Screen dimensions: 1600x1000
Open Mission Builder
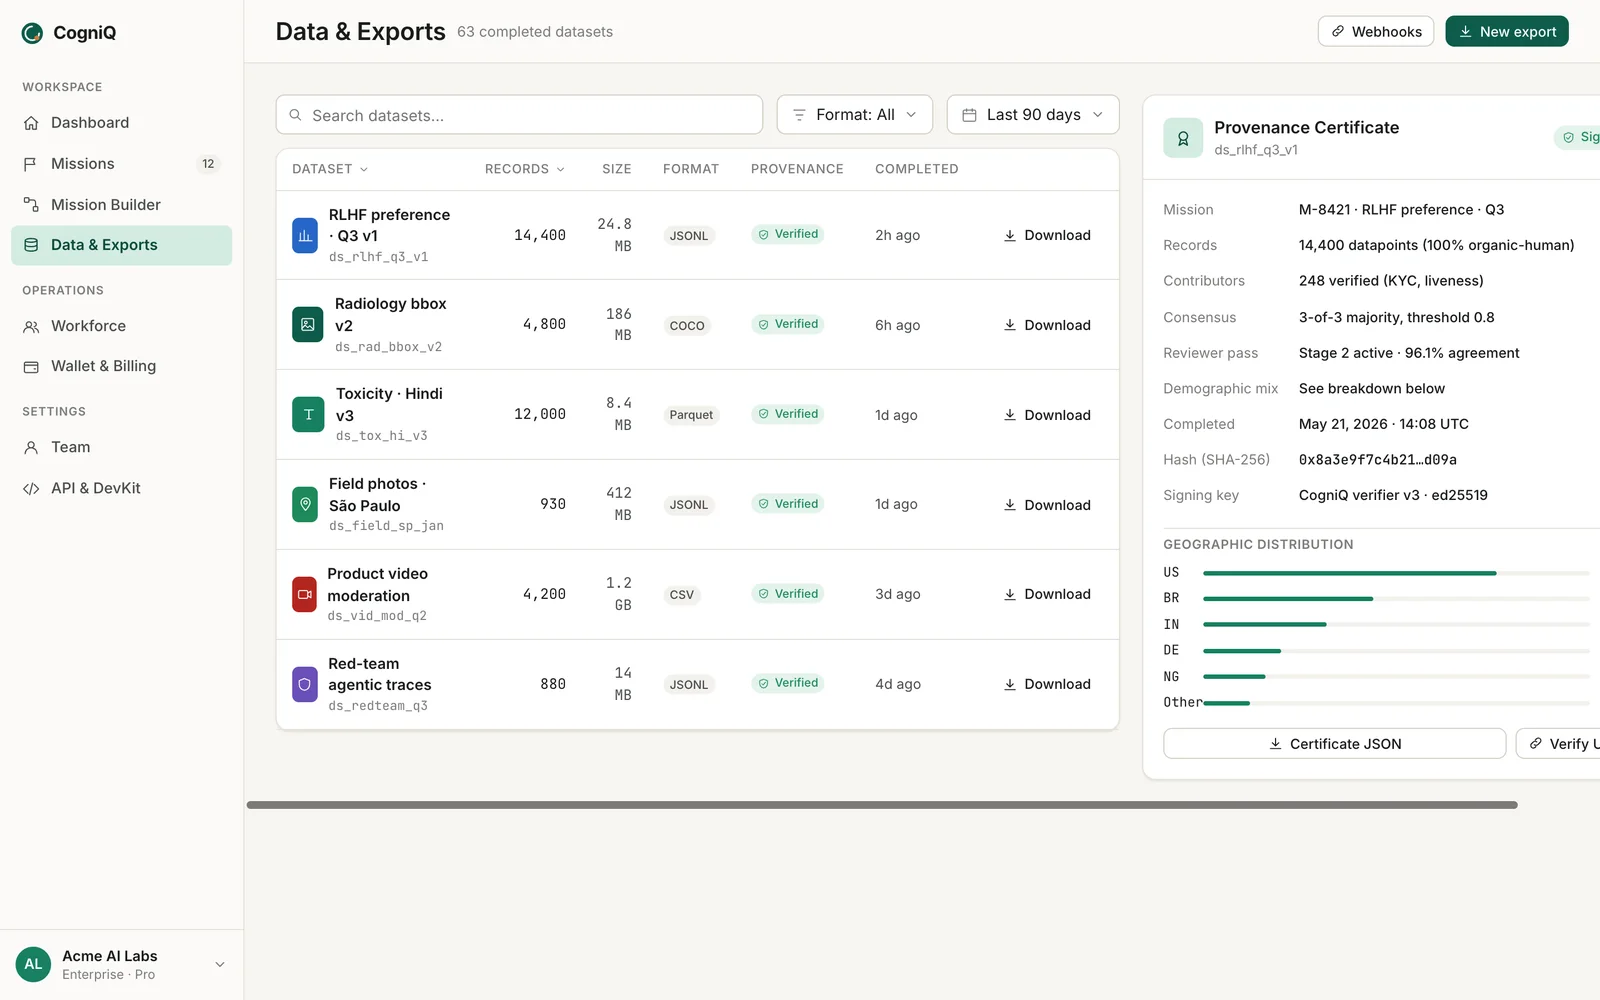[x=121, y=205]
